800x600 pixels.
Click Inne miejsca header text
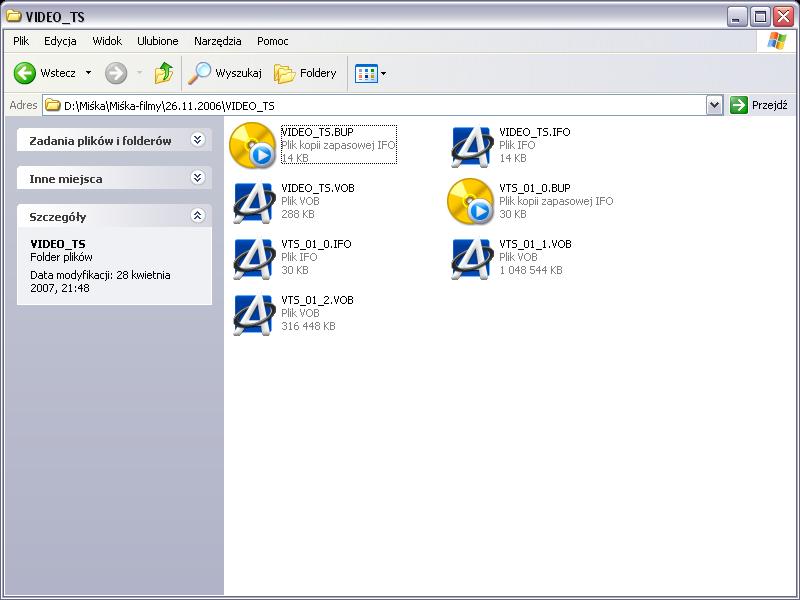(x=66, y=179)
